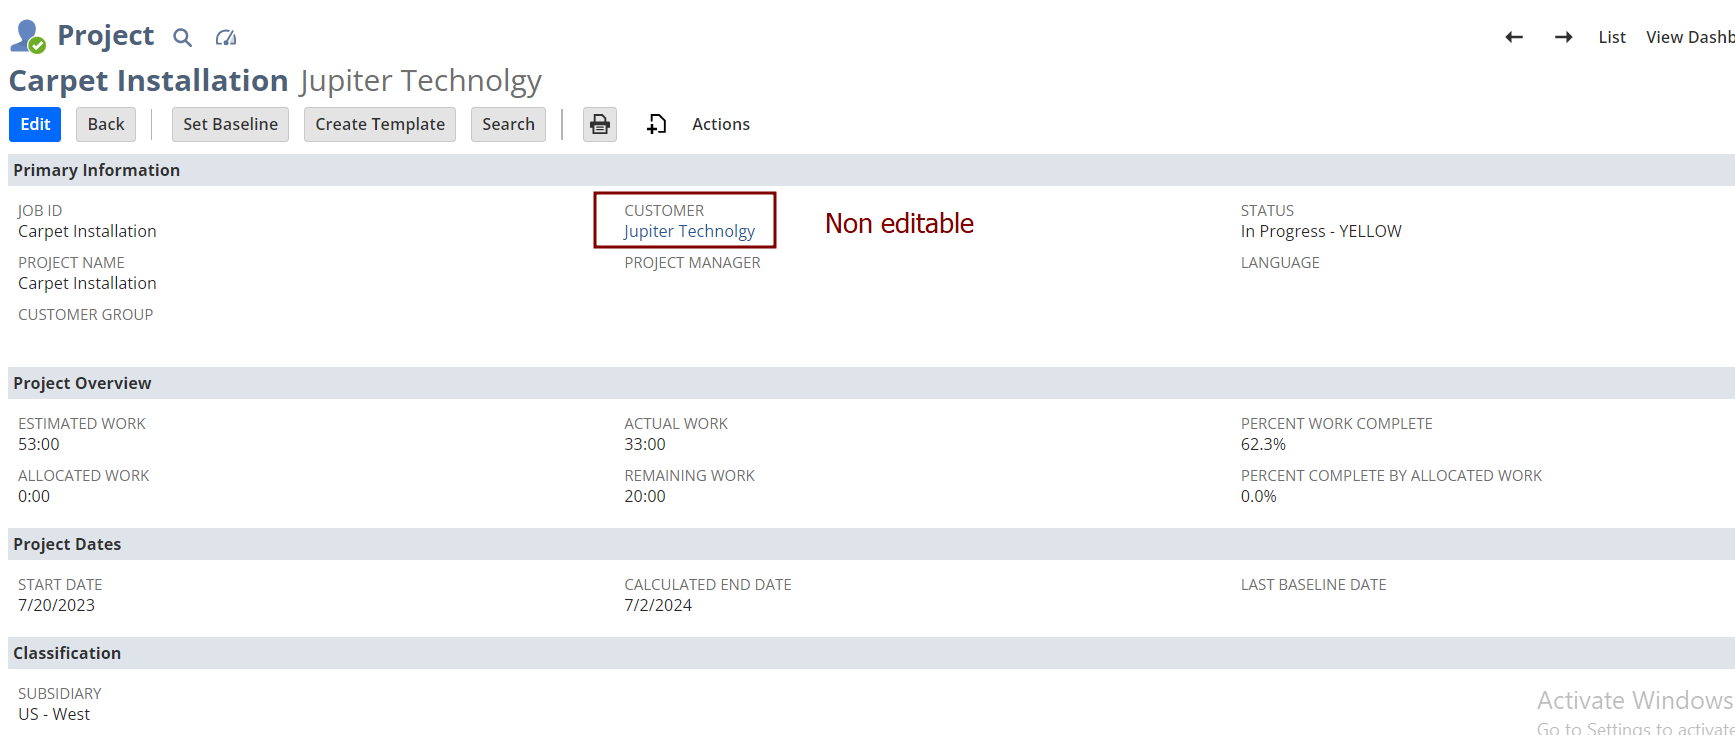Click the Project record person icon
The width and height of the screenshot is (1735, 735).
click(x=27, y=36)
